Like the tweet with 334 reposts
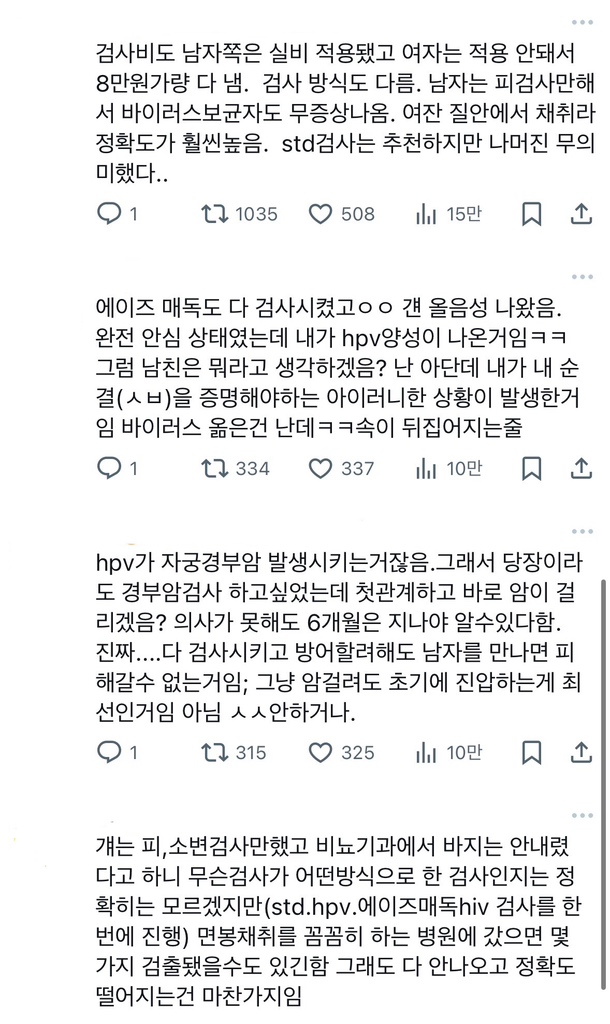 321,467
